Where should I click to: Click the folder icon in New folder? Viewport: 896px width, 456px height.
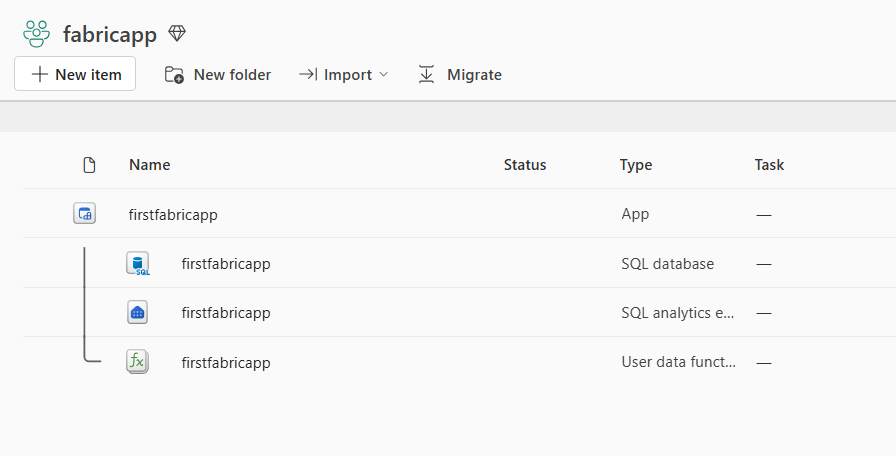(x=174, y=75)
